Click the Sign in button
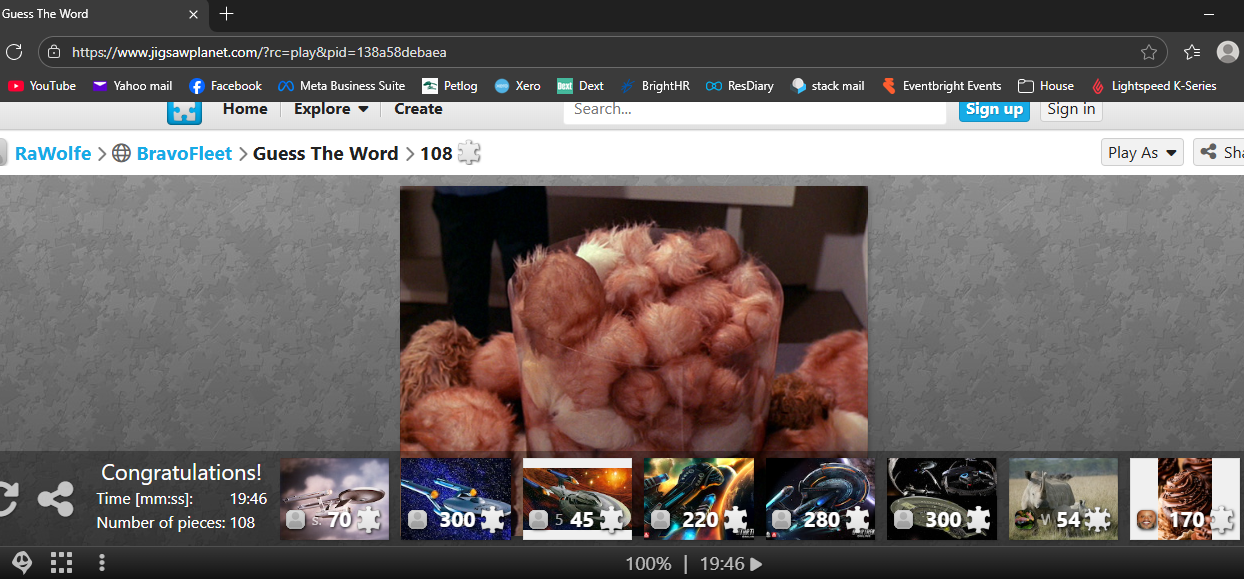1244x581 pixels. (1071, 109)
